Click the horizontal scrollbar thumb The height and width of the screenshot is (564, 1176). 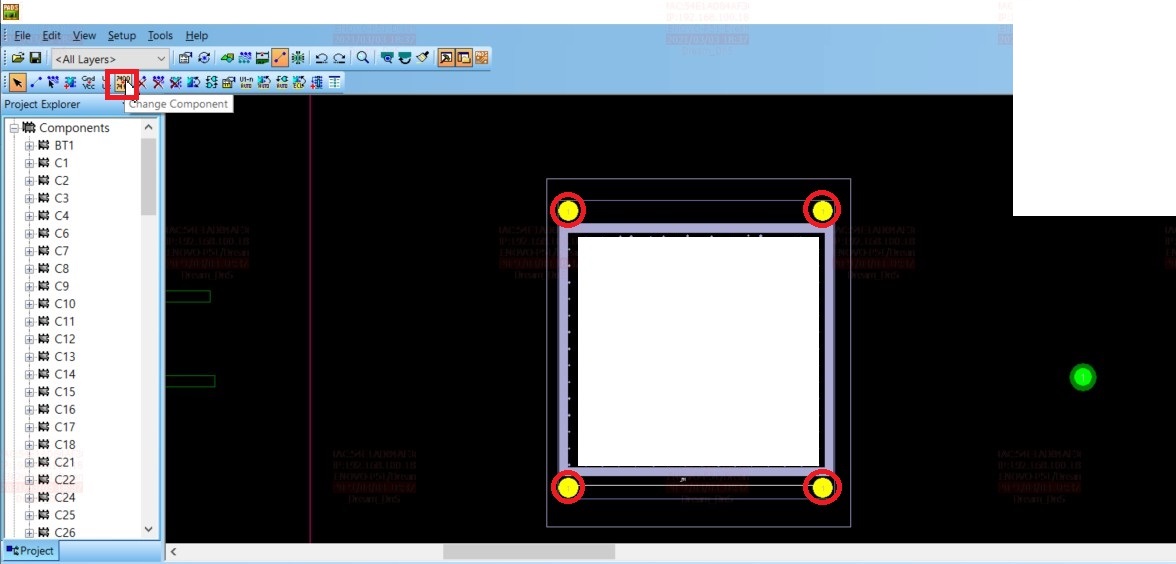[x=529, y=552]
